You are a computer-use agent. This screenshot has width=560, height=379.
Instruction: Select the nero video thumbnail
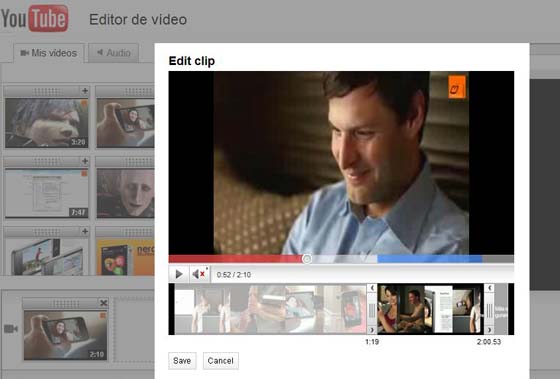(x=125, y=257)
